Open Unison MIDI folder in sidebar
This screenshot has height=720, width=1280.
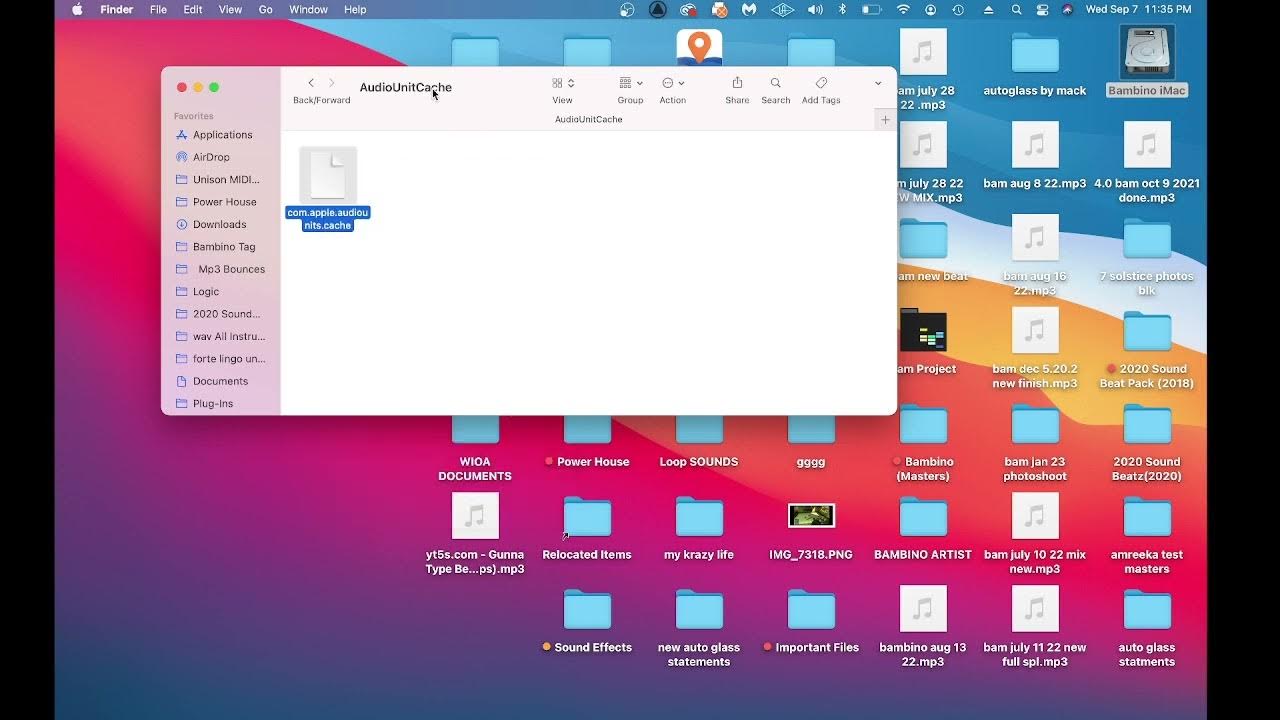pos(225,180)
